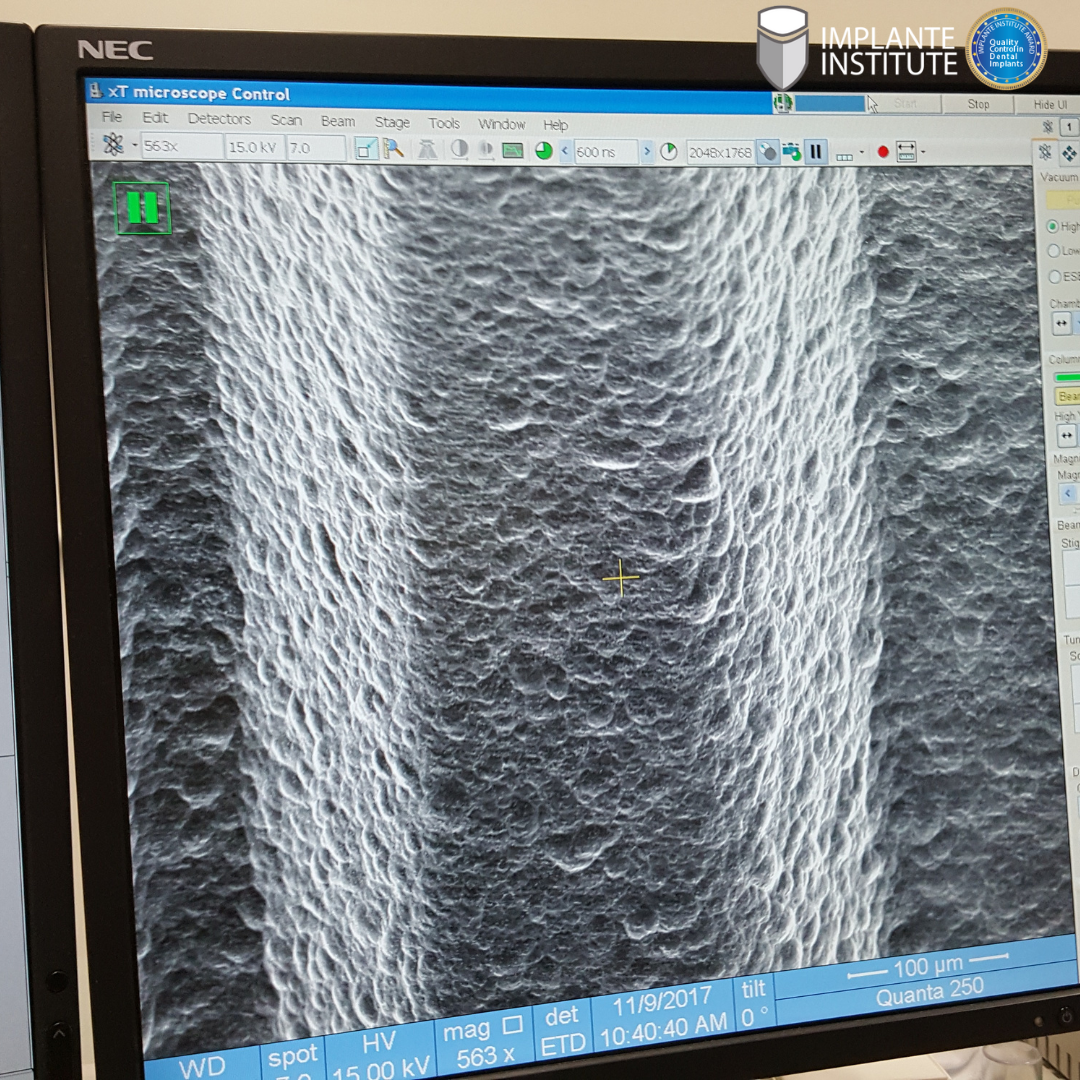The image size is (1080, 1080).
Task: Select the ESEM vacuum mode option
Action: point(1054,276)
